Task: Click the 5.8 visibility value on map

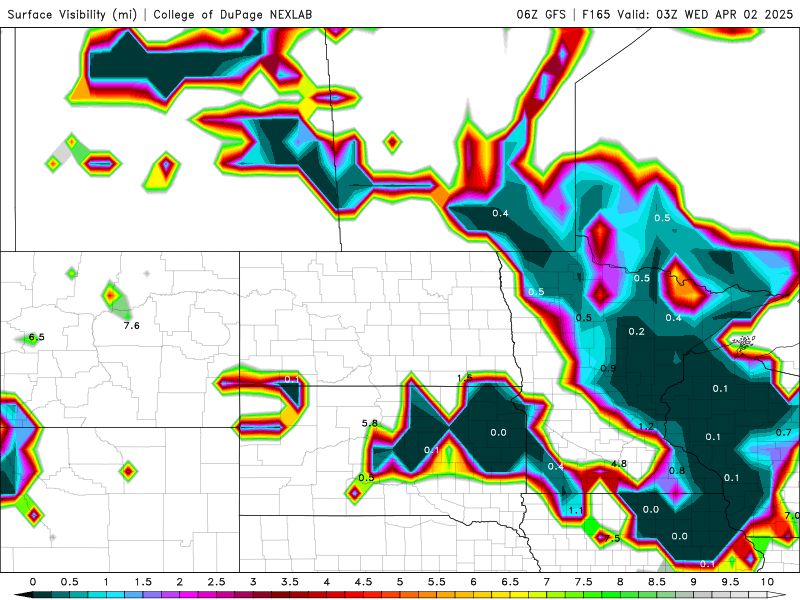Action: [370, 423]
